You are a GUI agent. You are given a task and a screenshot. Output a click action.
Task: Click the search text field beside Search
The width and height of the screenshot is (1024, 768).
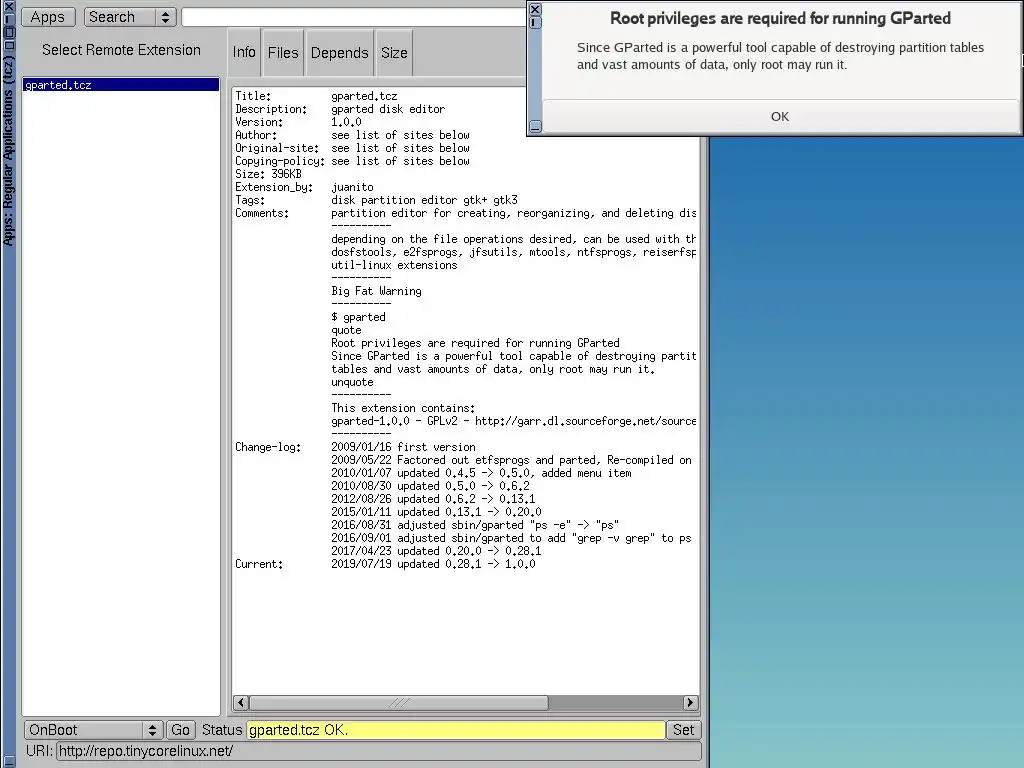pyautogui.click(x=353, y=17)
